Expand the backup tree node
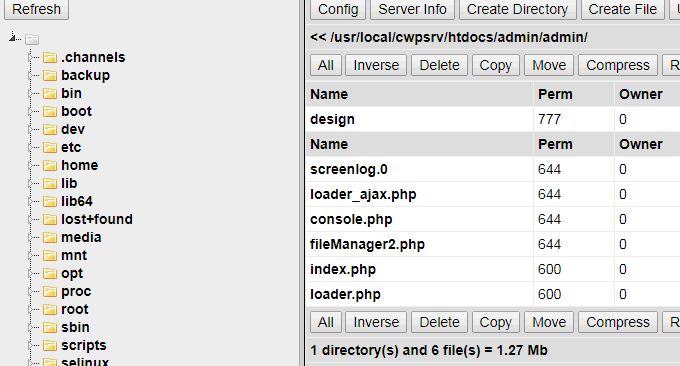The height and width of the screenshot is (366, 680). [x=30, y=75]
